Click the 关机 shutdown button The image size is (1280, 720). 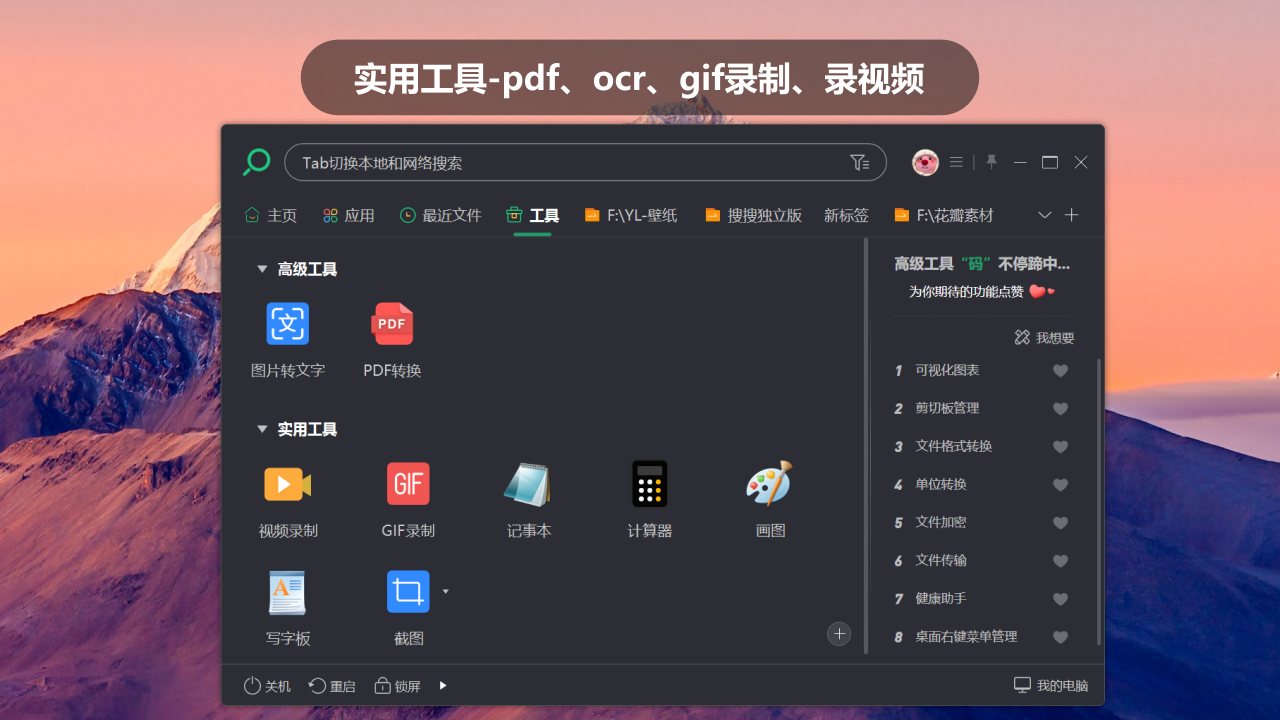(265, 686)
